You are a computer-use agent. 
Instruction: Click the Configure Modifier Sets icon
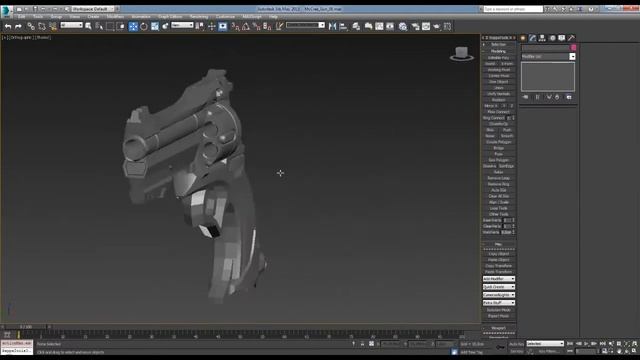click(x=569, y=97)
